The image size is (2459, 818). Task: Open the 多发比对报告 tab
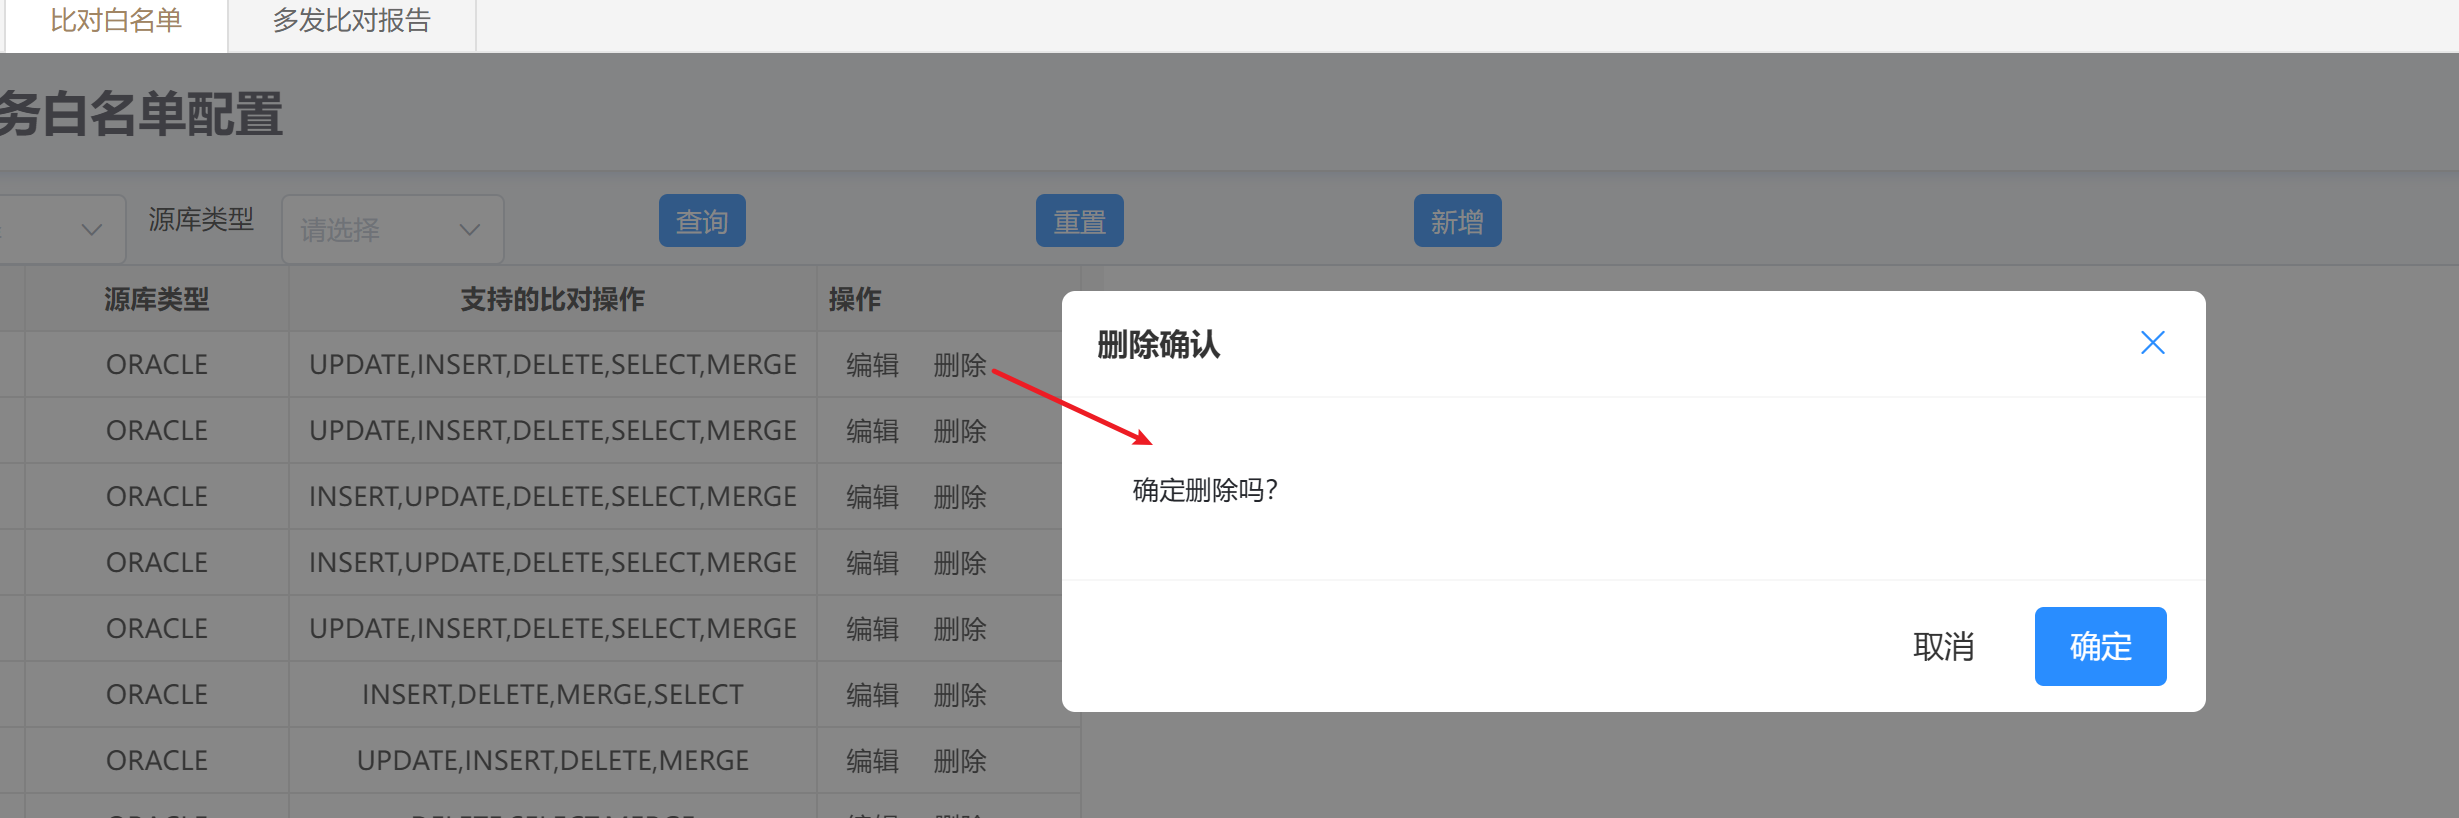coord(351,21)
